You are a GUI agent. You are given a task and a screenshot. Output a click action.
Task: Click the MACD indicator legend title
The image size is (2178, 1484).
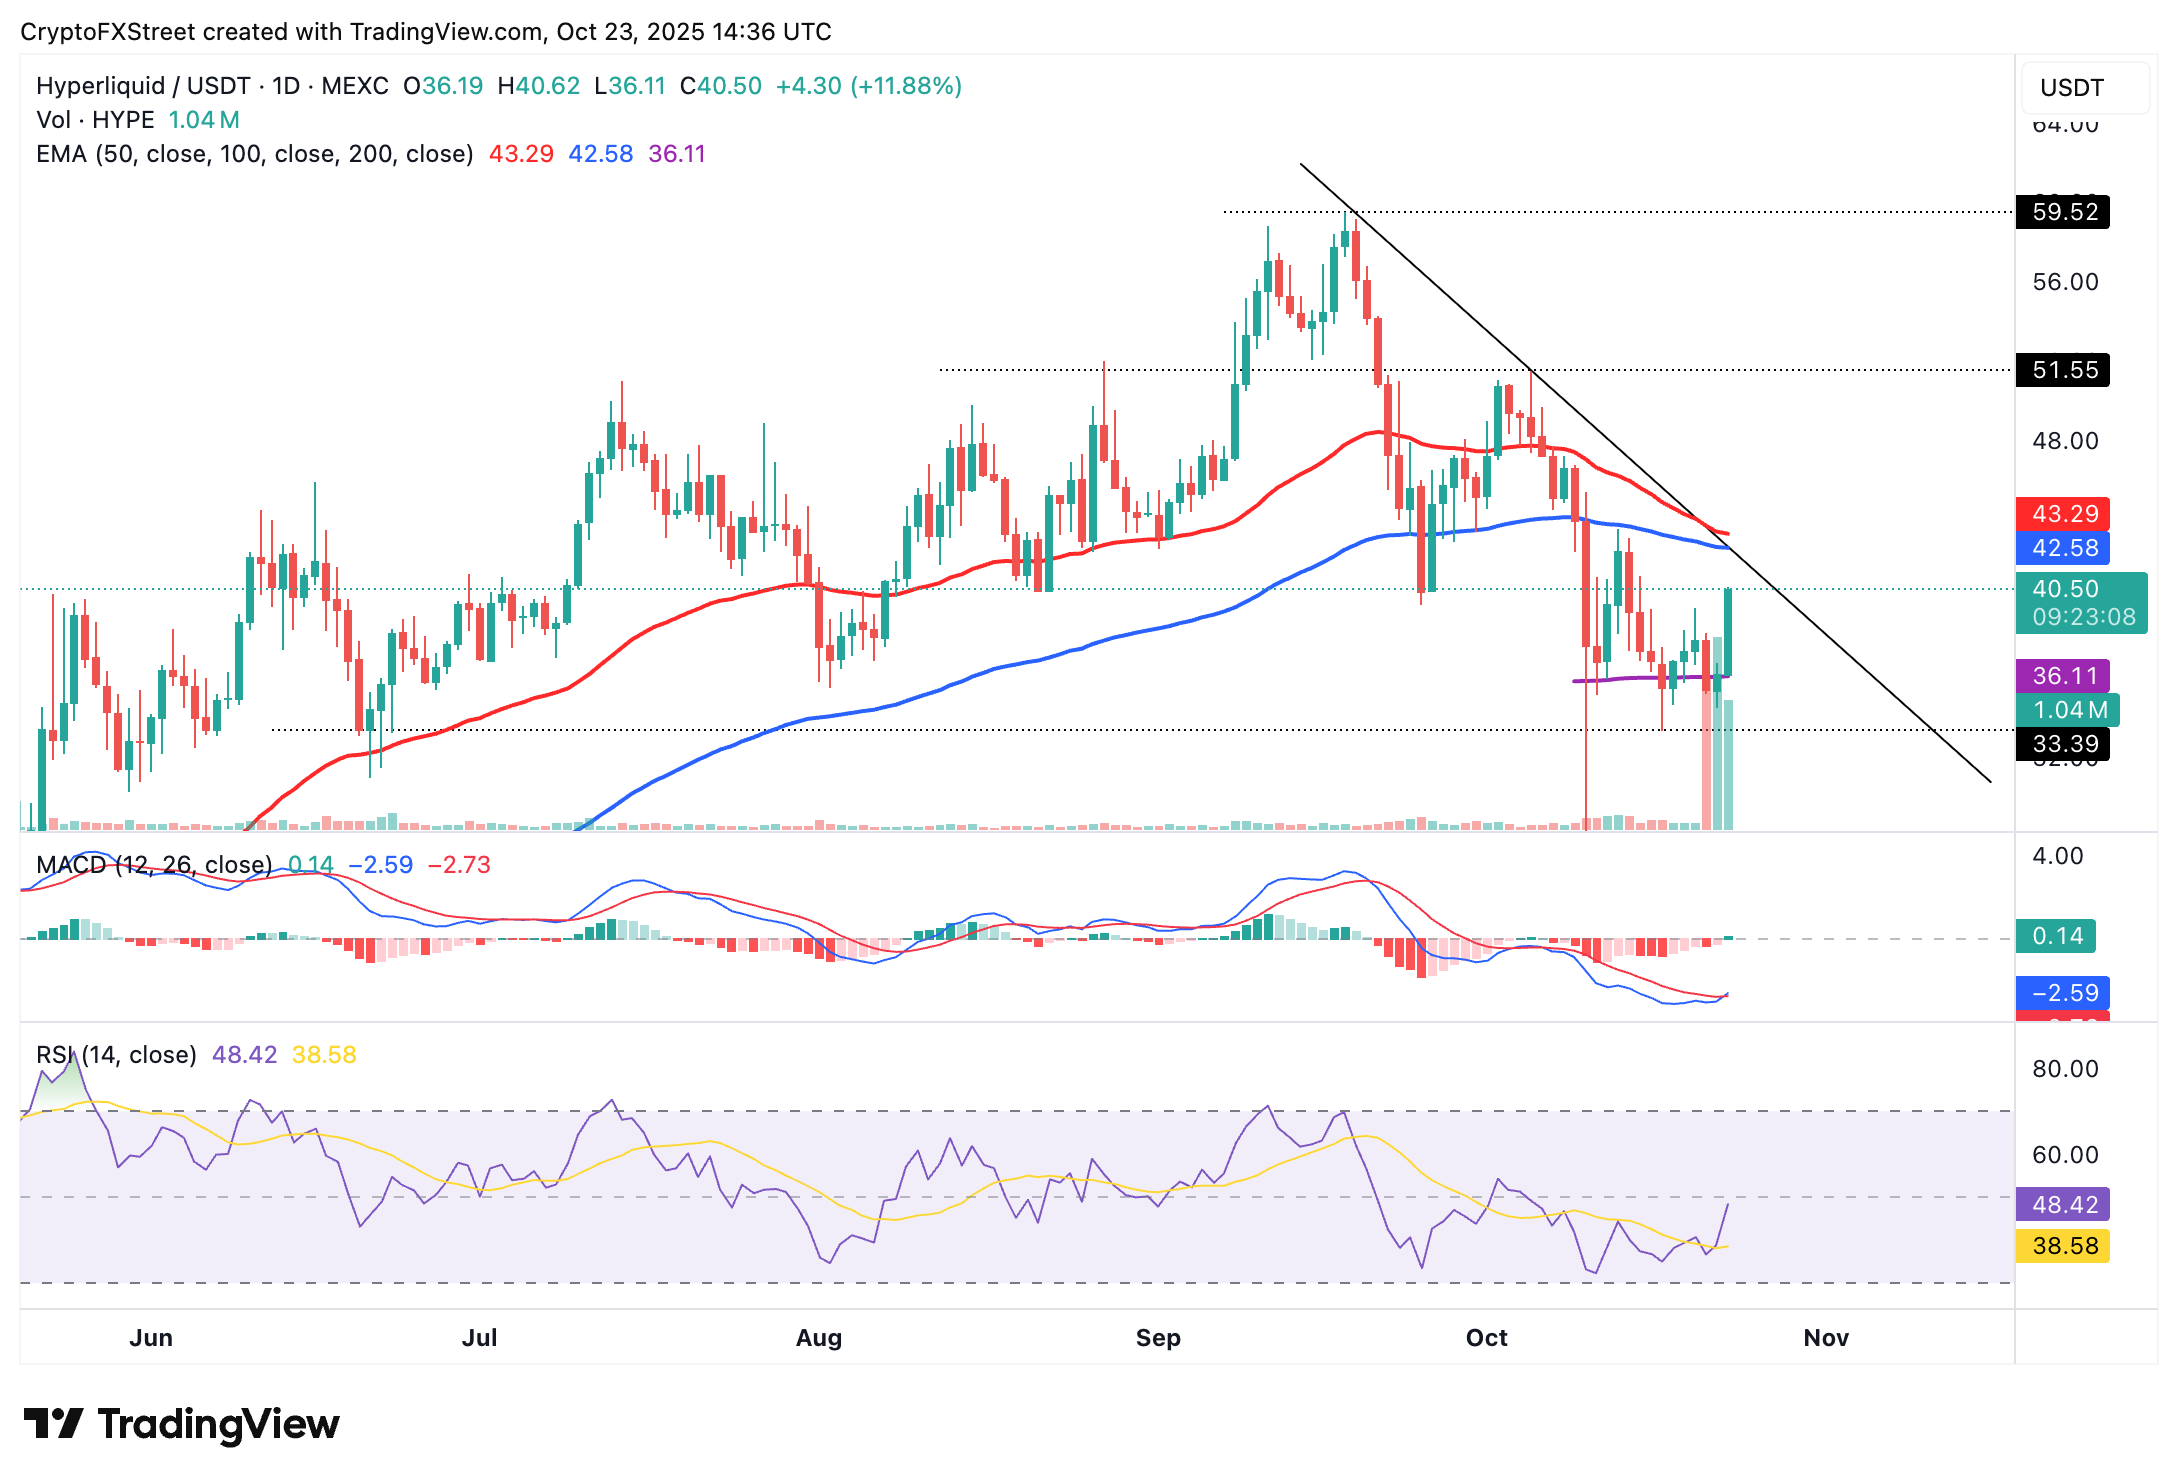pos(154,865)
